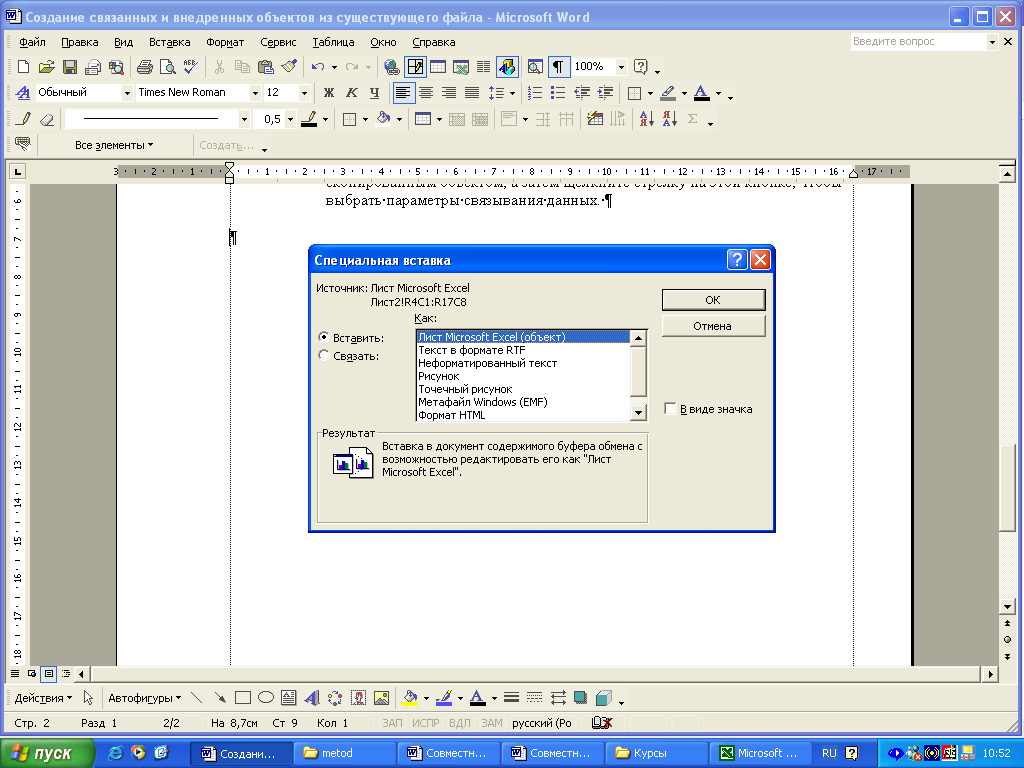
Task: Click the Print icon in toolbar
Action: coord(145,67)
